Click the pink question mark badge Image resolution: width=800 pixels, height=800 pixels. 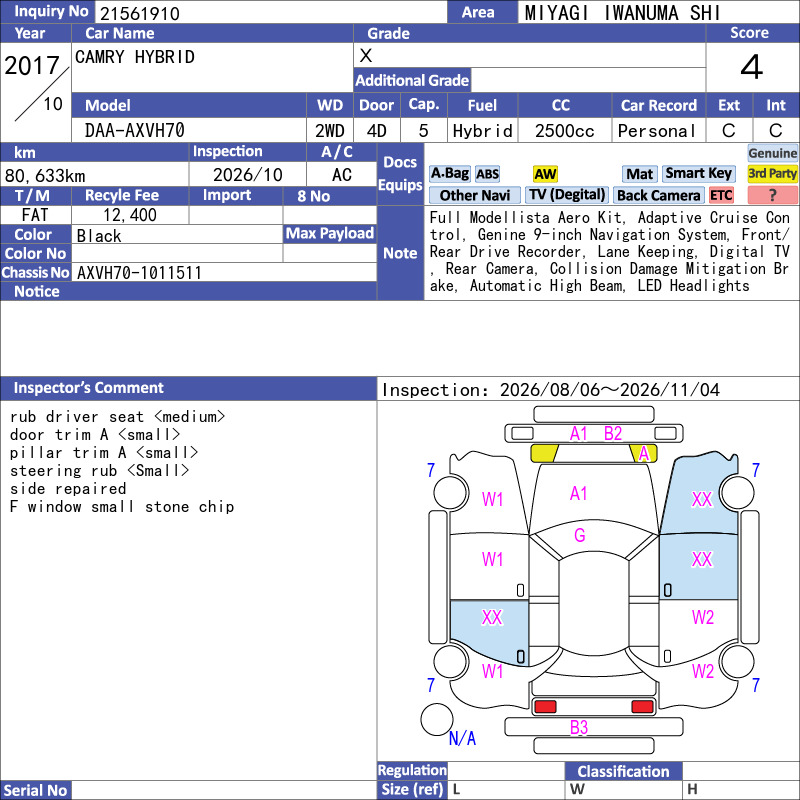[x=772, y=195]
